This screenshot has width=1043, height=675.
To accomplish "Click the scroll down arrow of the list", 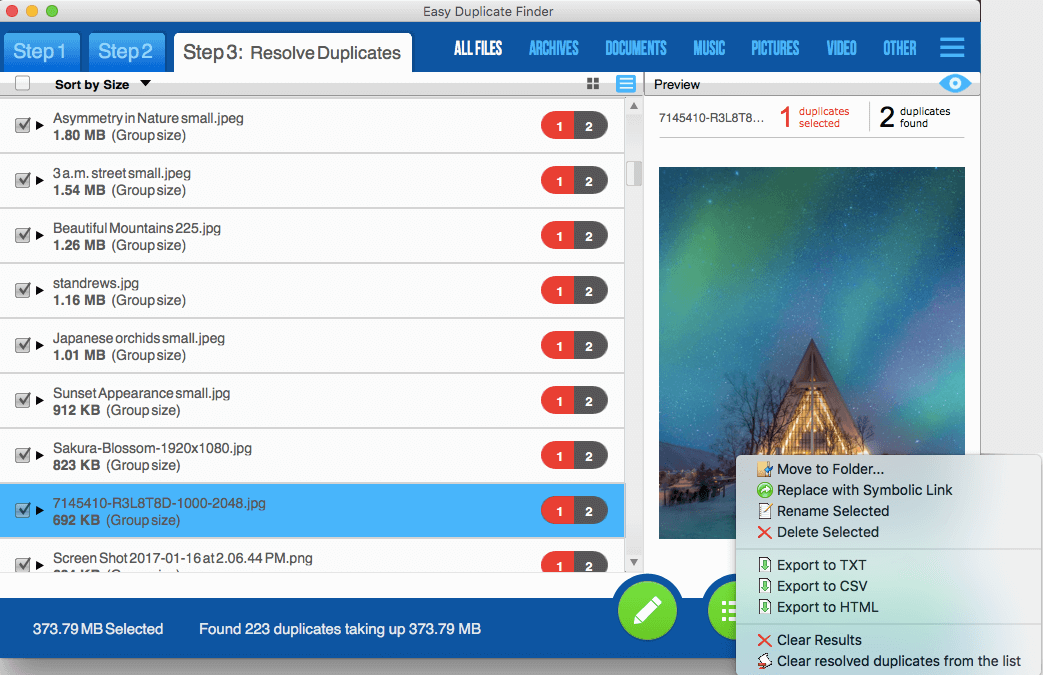I will pos(634,562).
